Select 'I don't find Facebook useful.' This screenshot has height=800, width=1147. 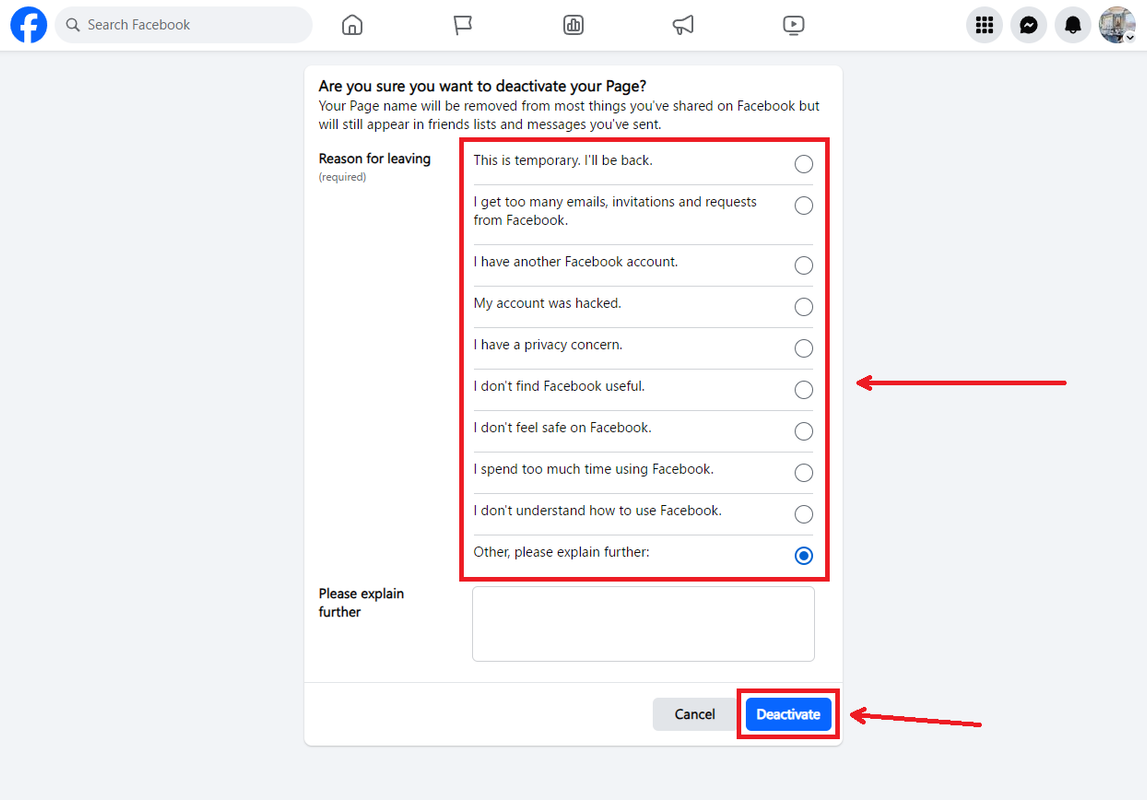(x=803, y=390)
